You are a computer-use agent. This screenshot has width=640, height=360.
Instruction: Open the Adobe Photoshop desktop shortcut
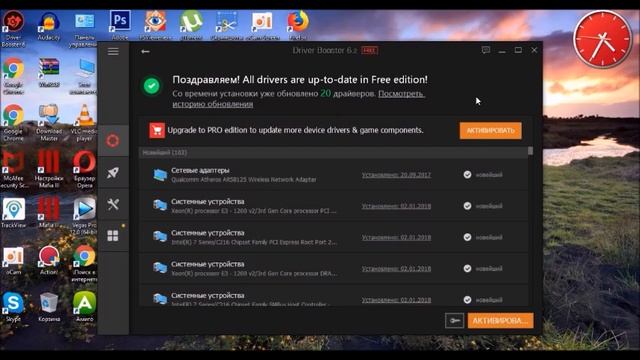[x=120, y=25]
